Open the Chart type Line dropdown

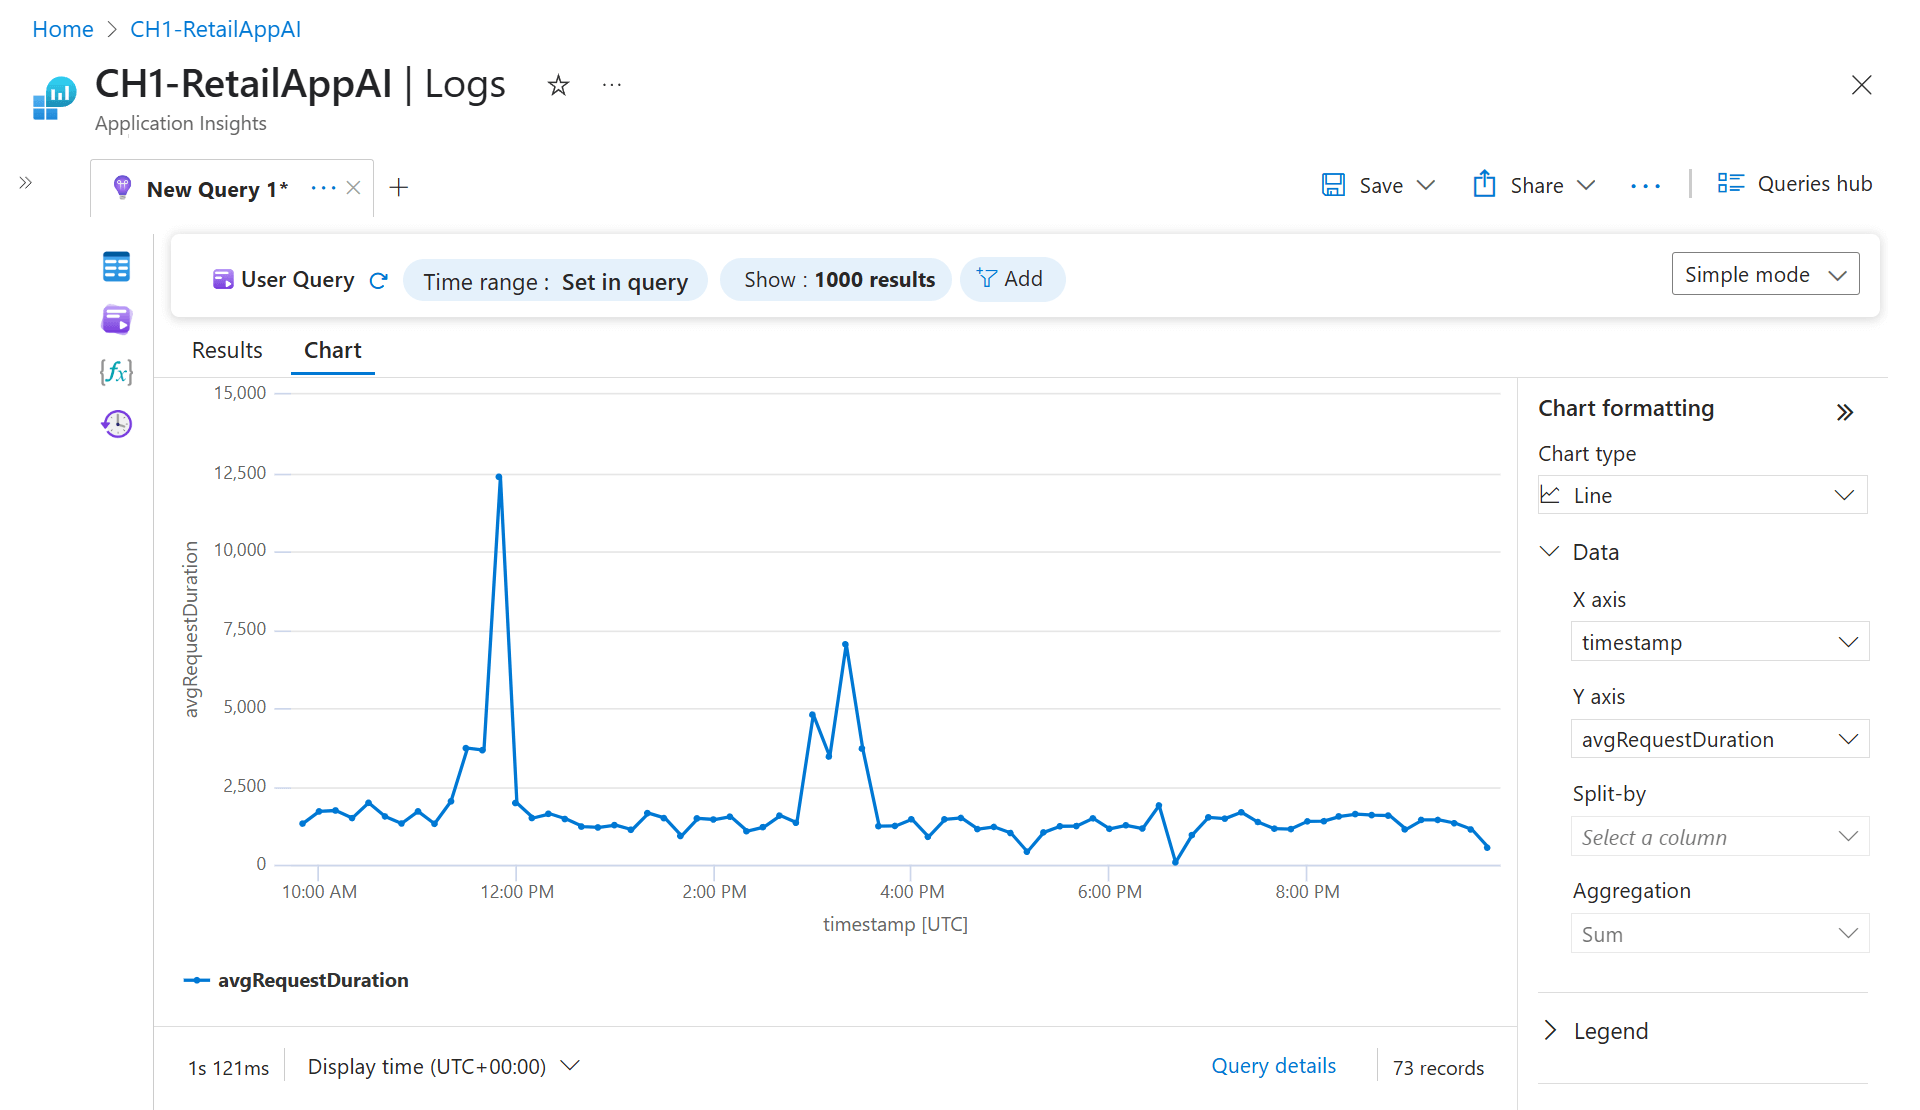click(x=1702, y=496)
